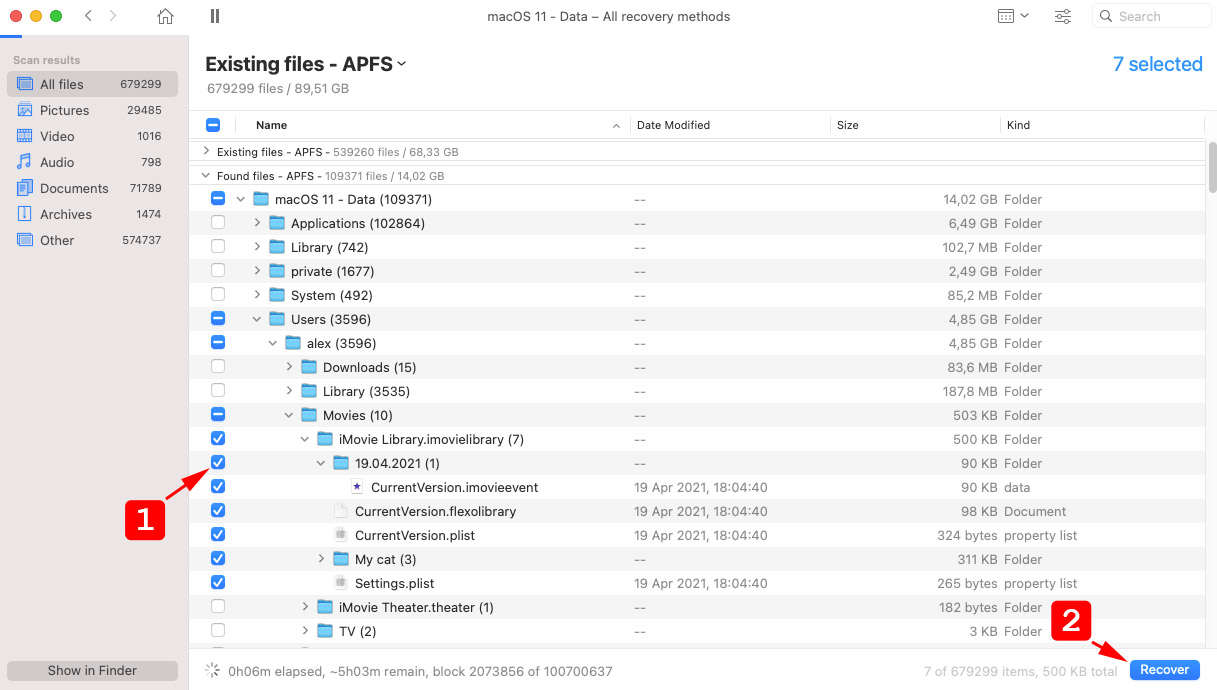1217x690 pixels.
Task: Expand the Applications (102864) folder
Action: (x=257, y=223)
